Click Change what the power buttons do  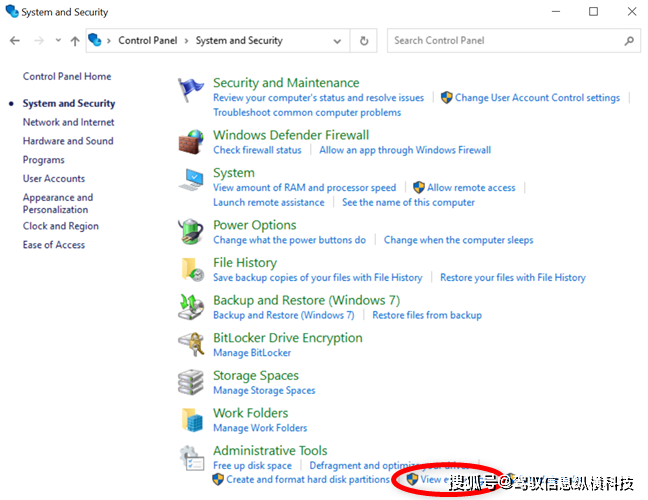point(289,240)
